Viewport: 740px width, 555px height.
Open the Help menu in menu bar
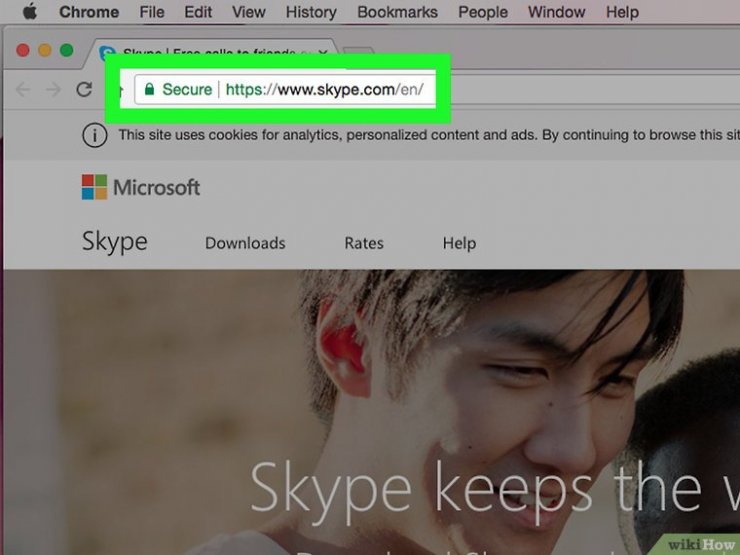point(622,12)
